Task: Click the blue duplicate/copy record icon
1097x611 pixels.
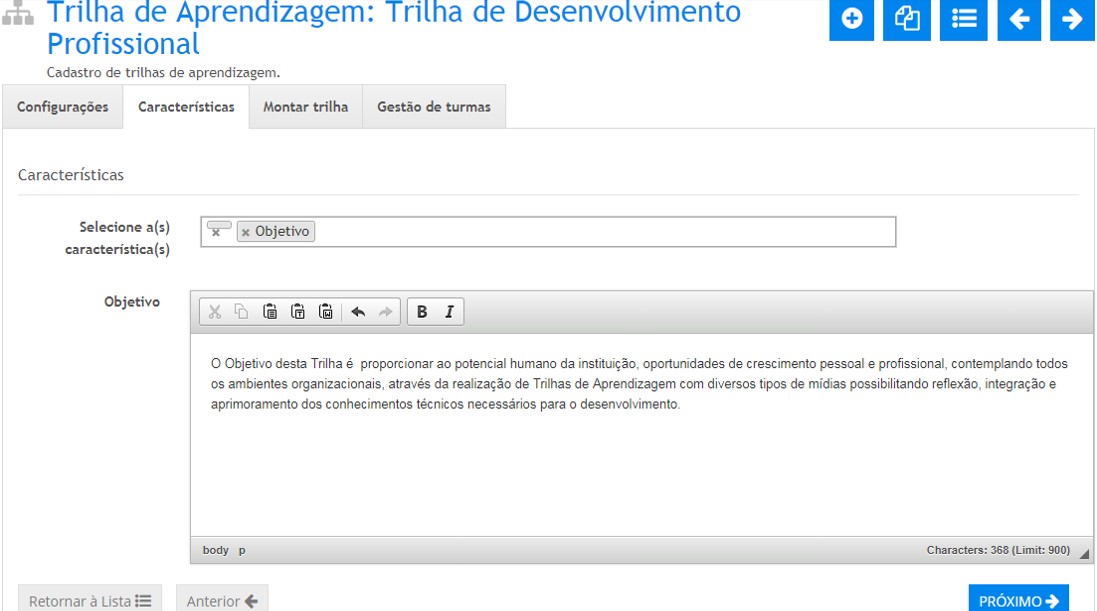Action: (907, 19)
